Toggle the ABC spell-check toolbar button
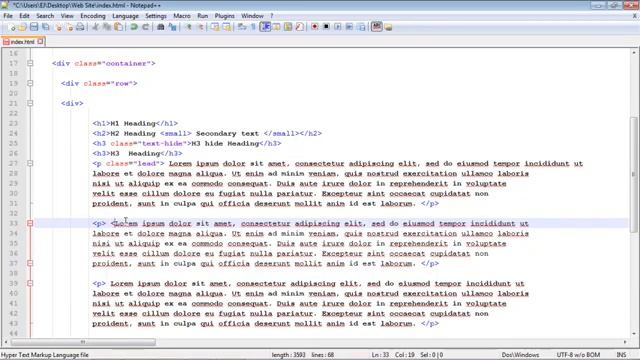 (x=376, y=27)
